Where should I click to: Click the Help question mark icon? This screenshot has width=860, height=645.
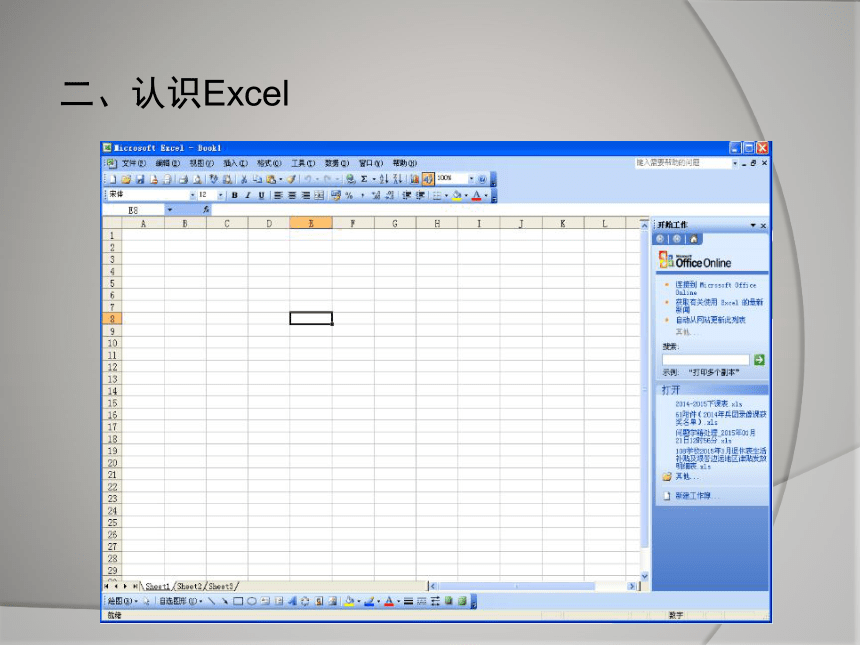click(482, 179)
